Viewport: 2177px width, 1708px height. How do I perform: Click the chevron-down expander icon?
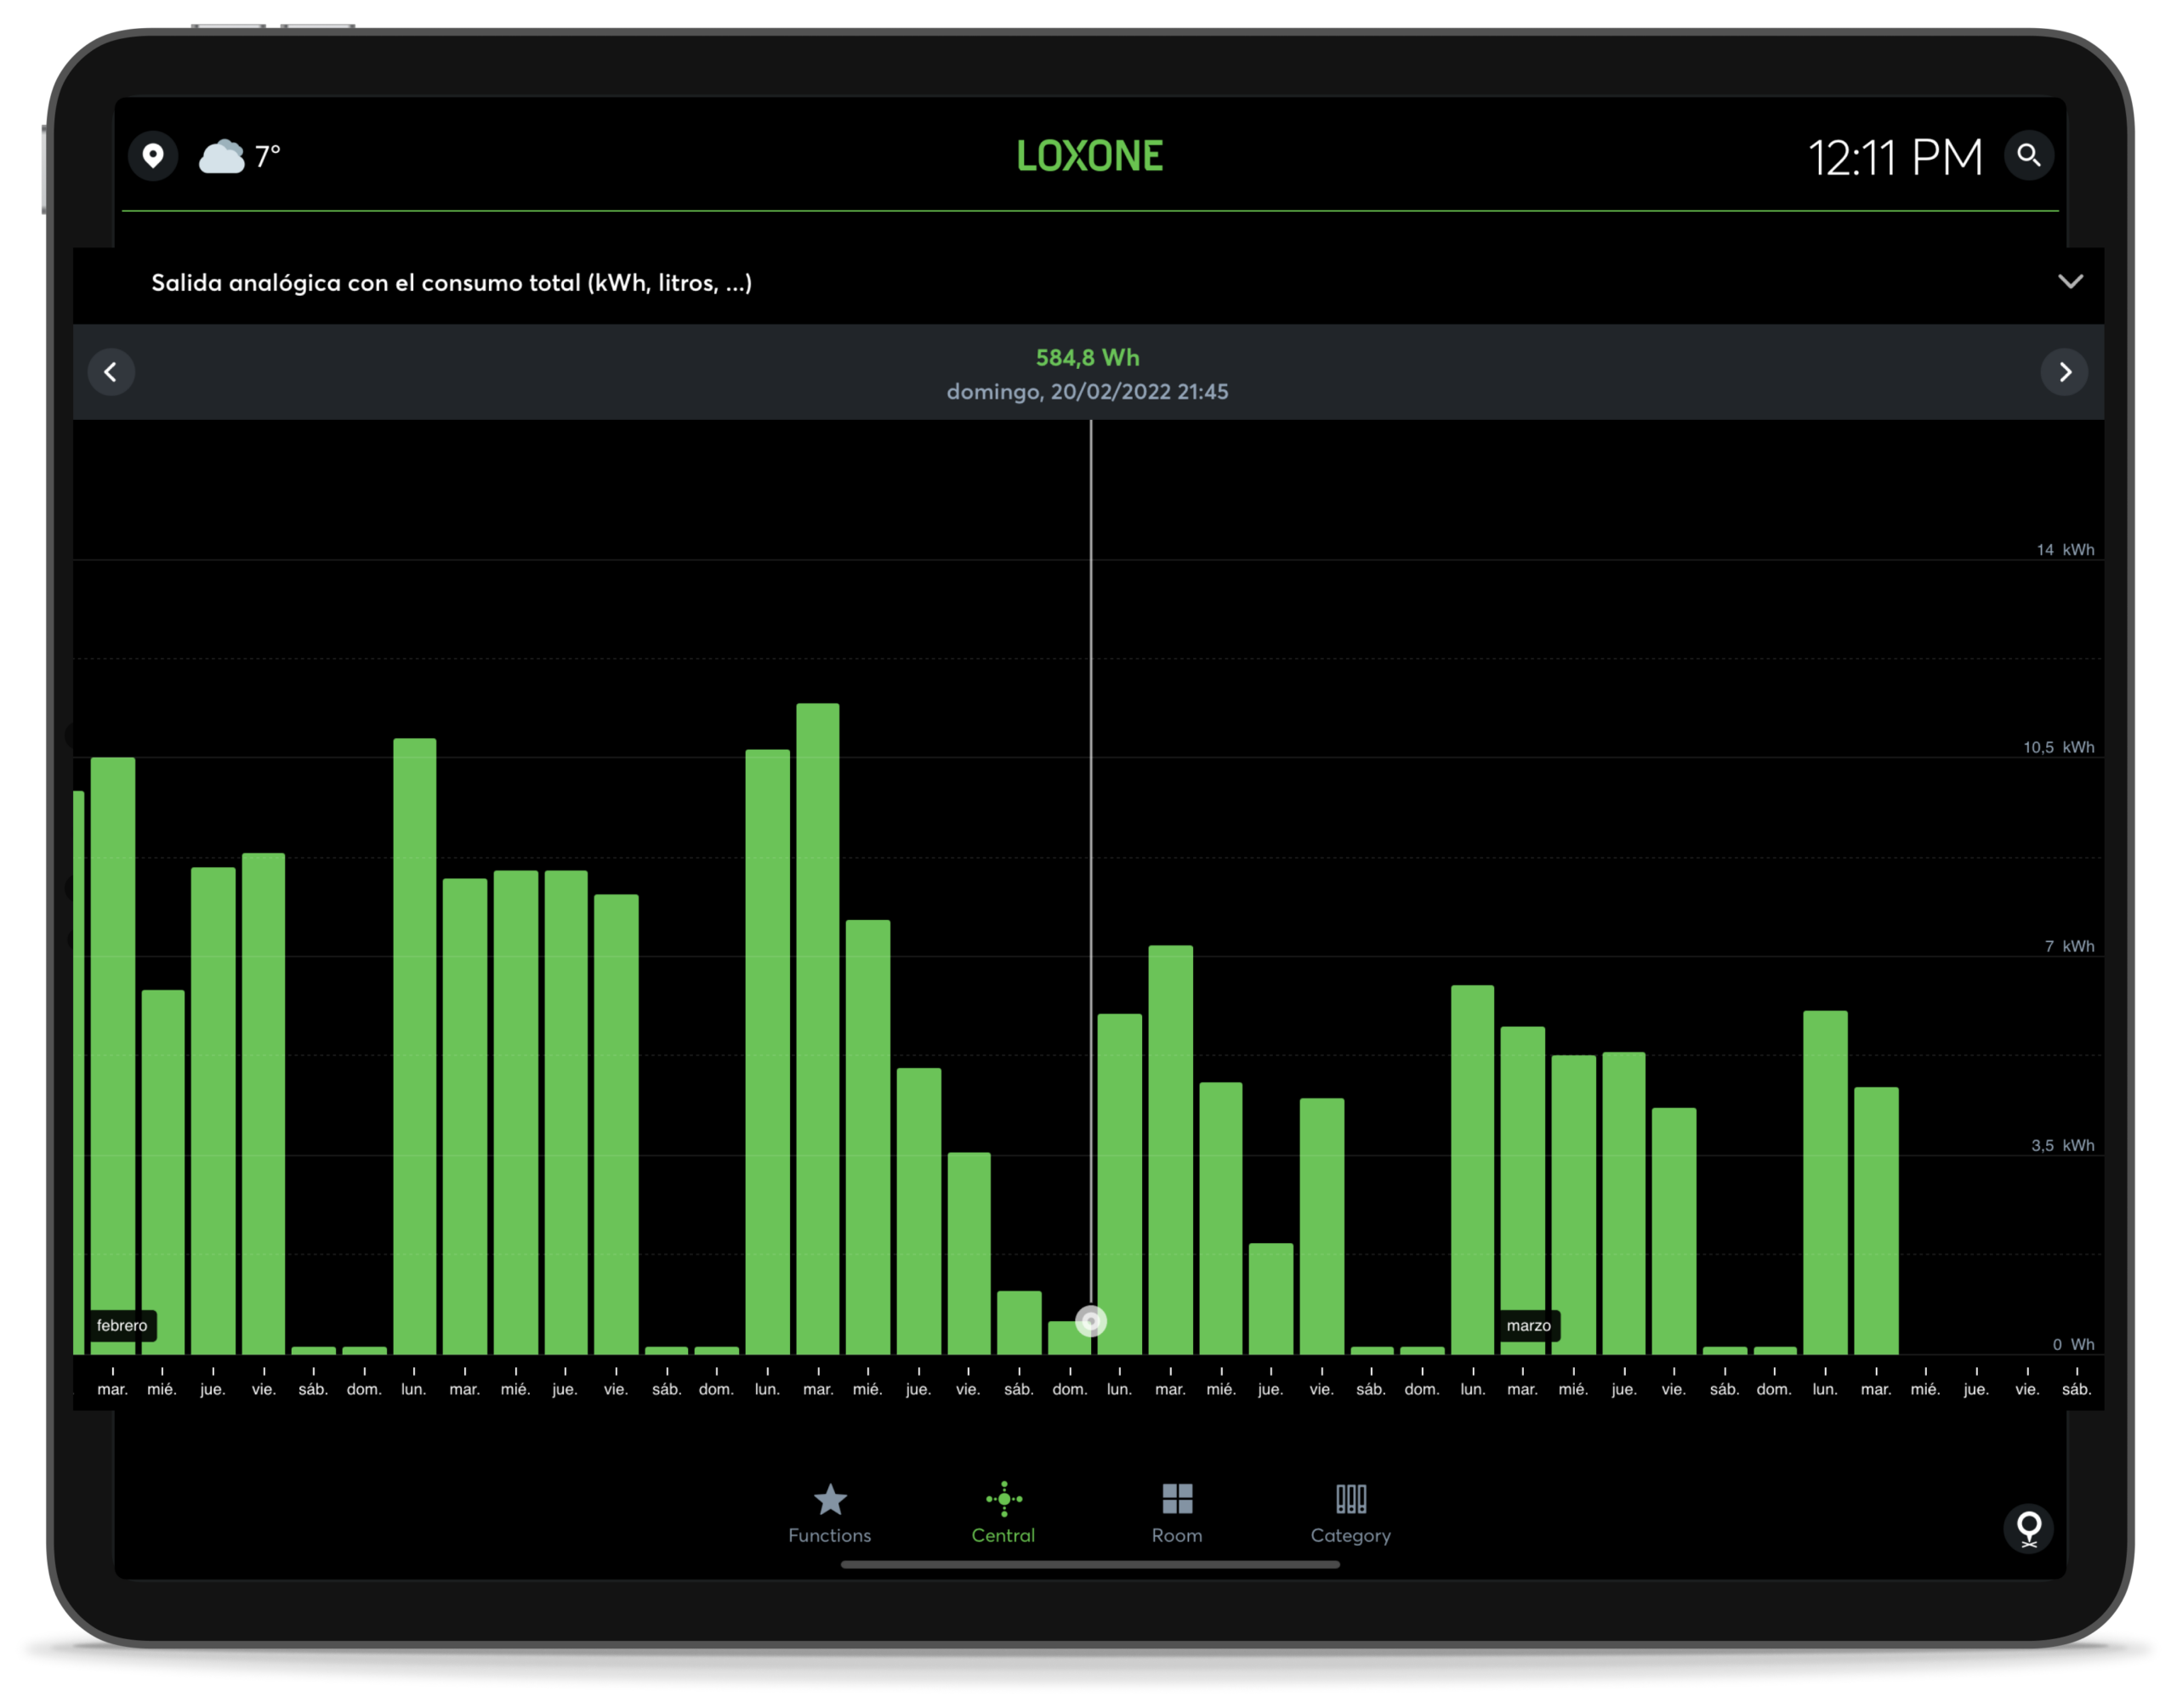point(2070,282)
